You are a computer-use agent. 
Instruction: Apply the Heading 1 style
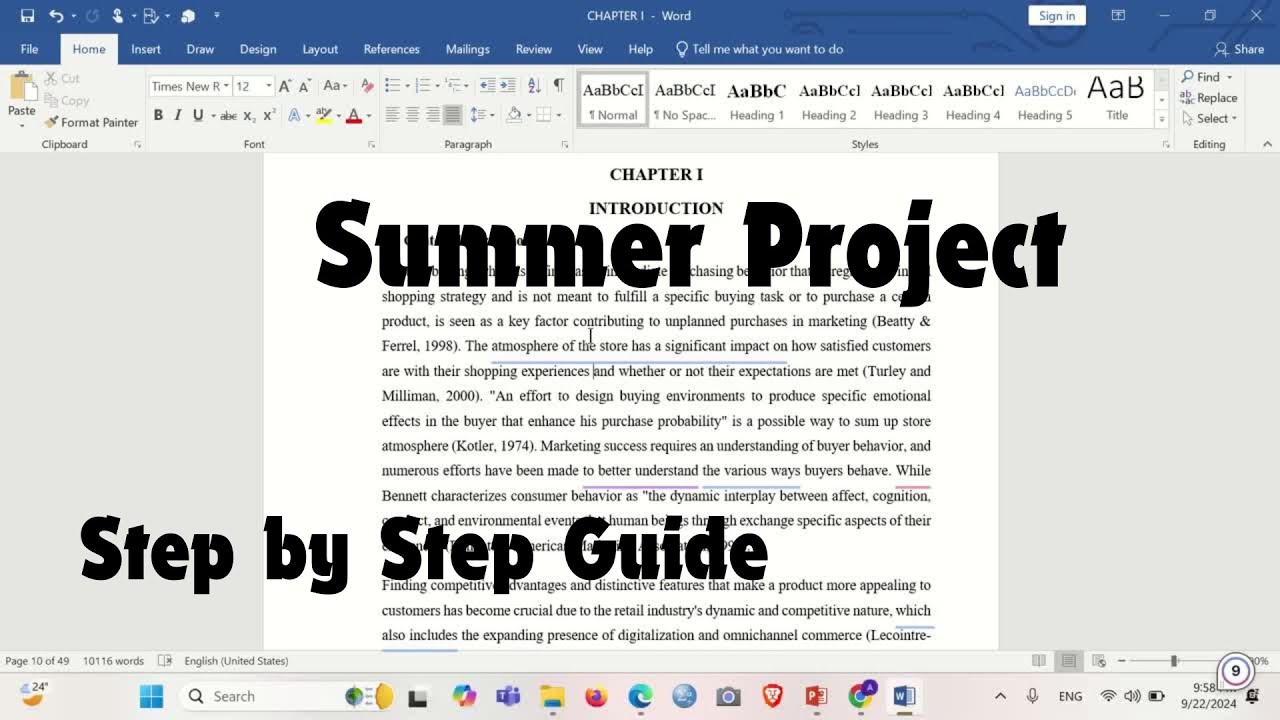click(757, 100)
